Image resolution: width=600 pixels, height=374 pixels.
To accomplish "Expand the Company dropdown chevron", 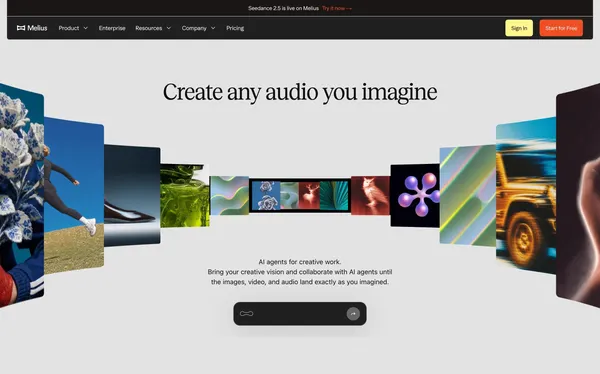I will [x=213, y=28].
